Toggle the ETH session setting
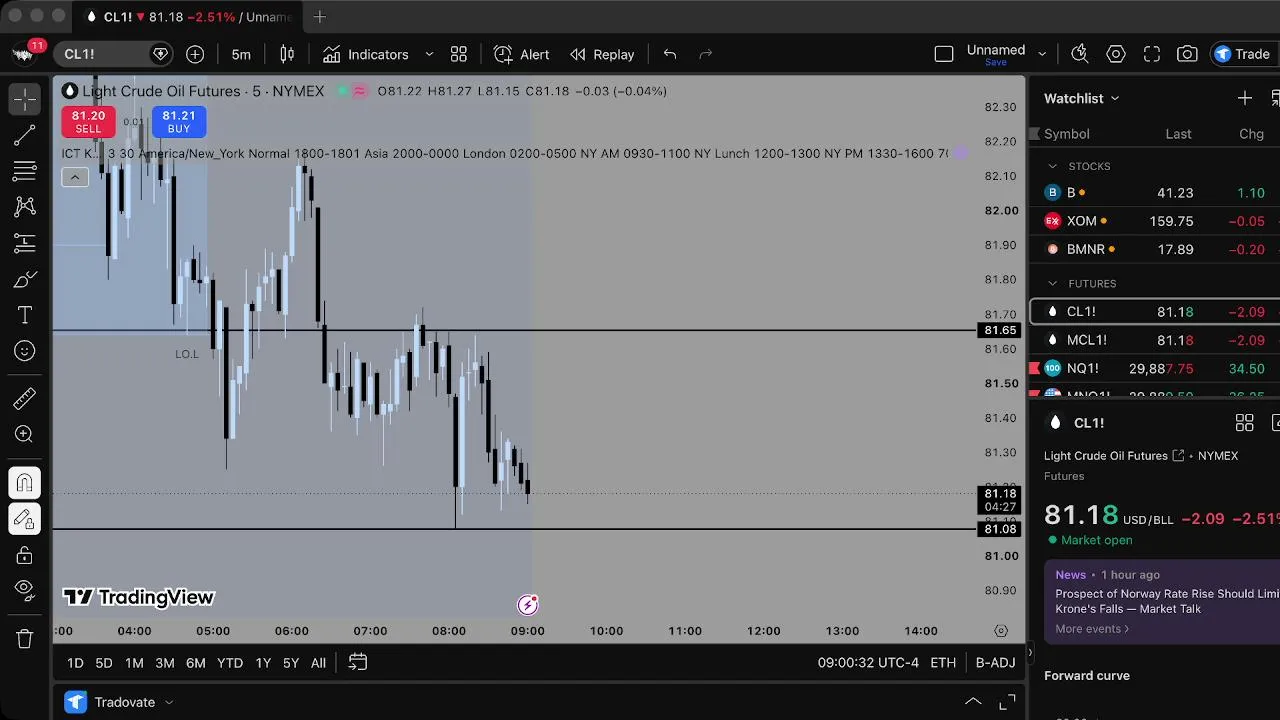 click(943, 663)
